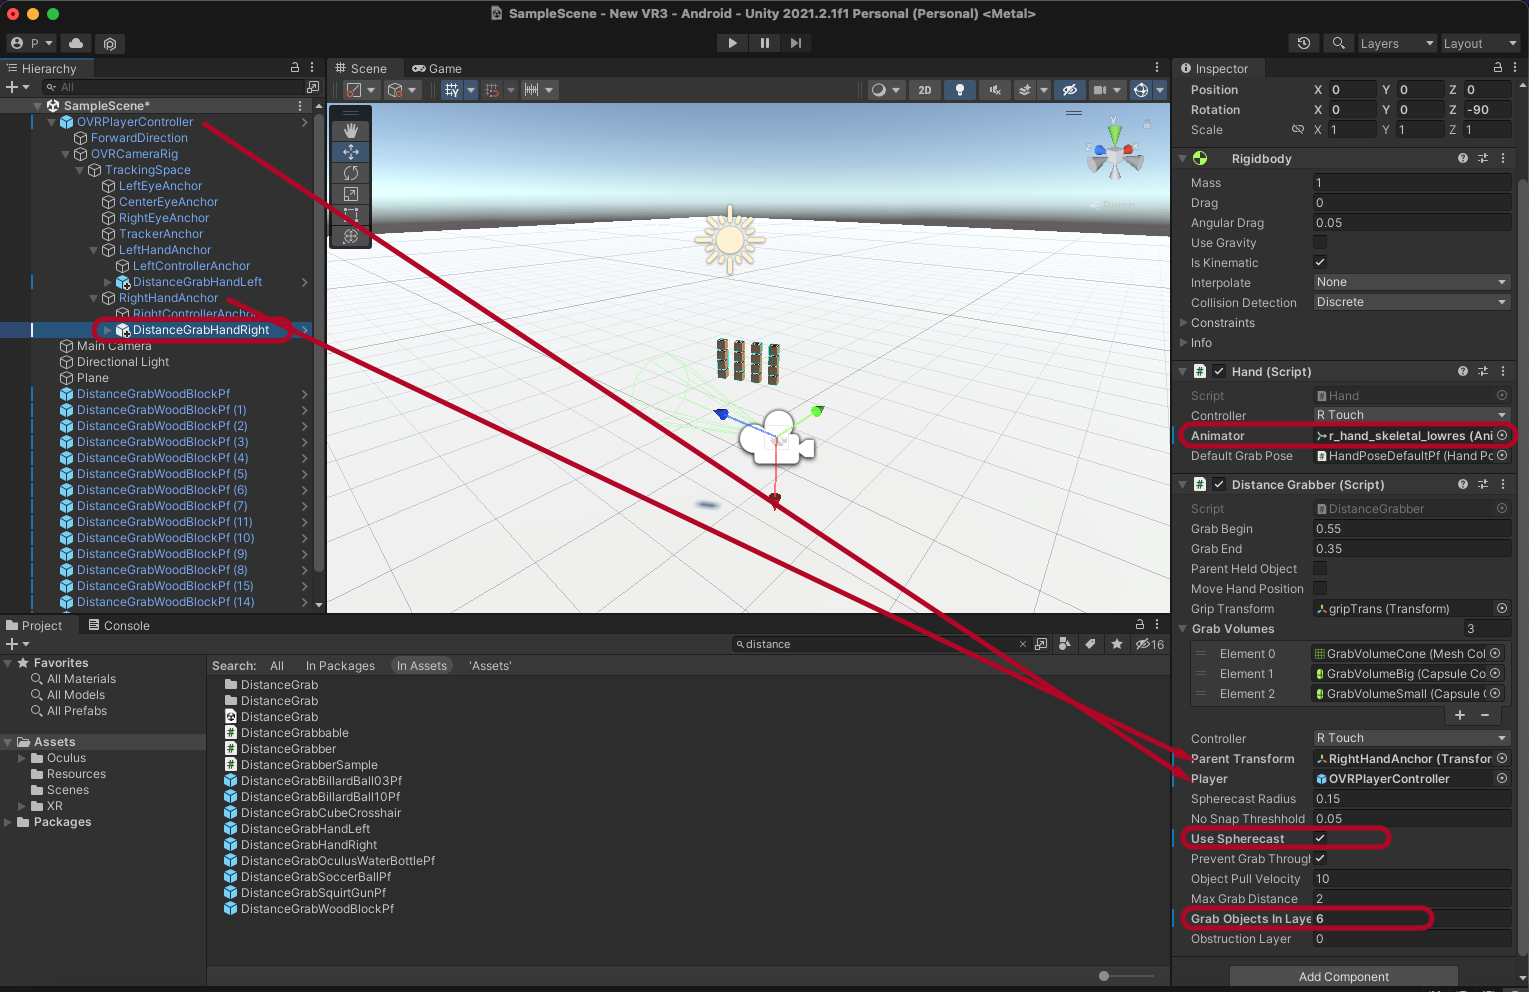Open Undo History icon

click(1304, 43)
